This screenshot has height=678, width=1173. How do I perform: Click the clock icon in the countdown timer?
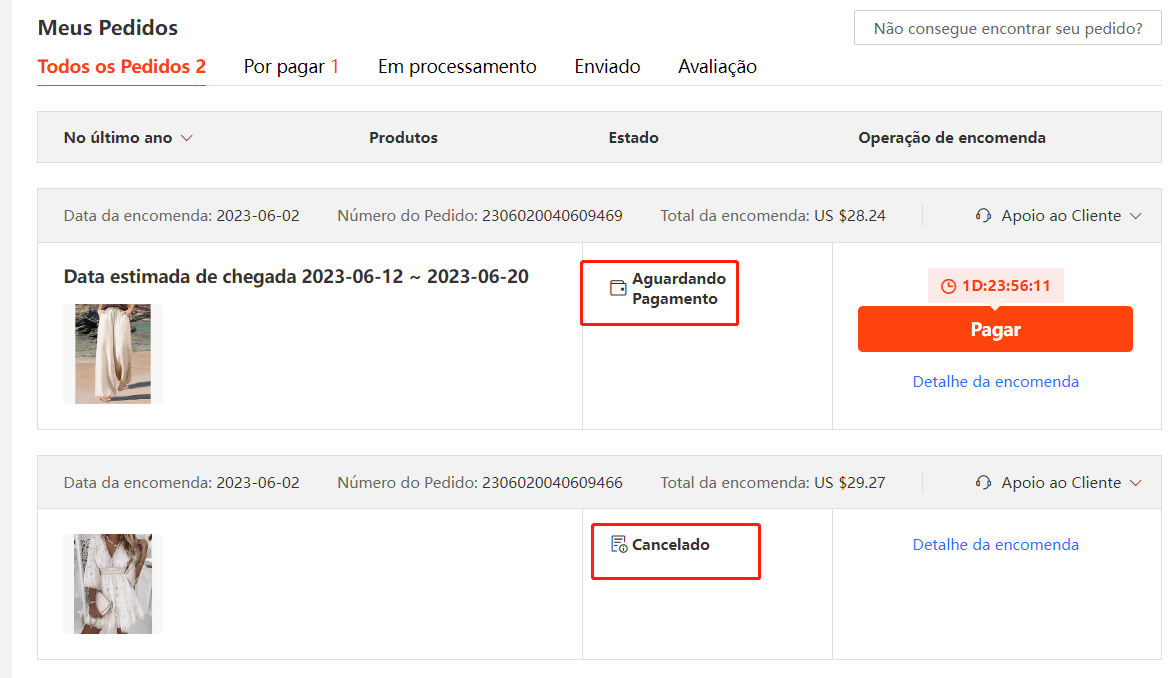pos(948,286)
